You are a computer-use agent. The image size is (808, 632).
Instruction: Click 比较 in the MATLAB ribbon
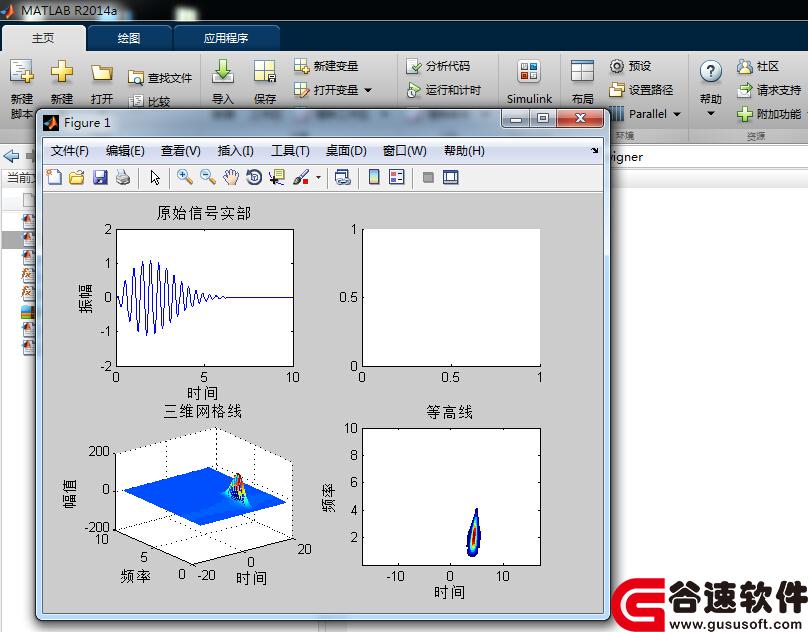[149, 101]
